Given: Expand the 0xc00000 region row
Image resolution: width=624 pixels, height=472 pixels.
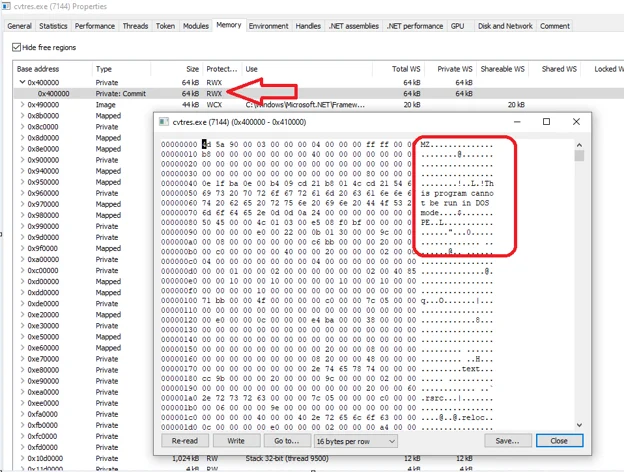Looking at the screenshot, I should [x=22, y=271].
